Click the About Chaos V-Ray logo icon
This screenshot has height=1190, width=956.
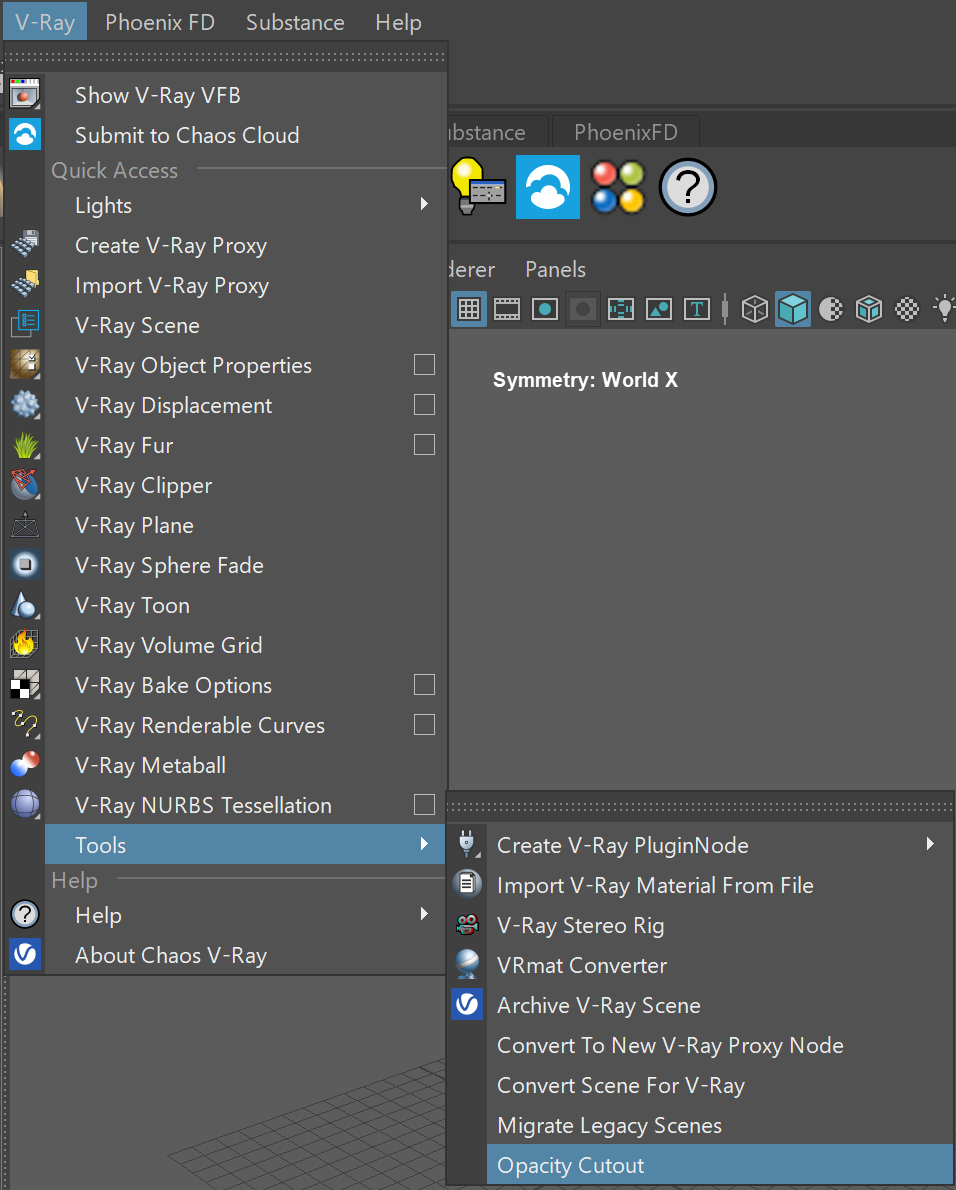click(x=24, y=955)
